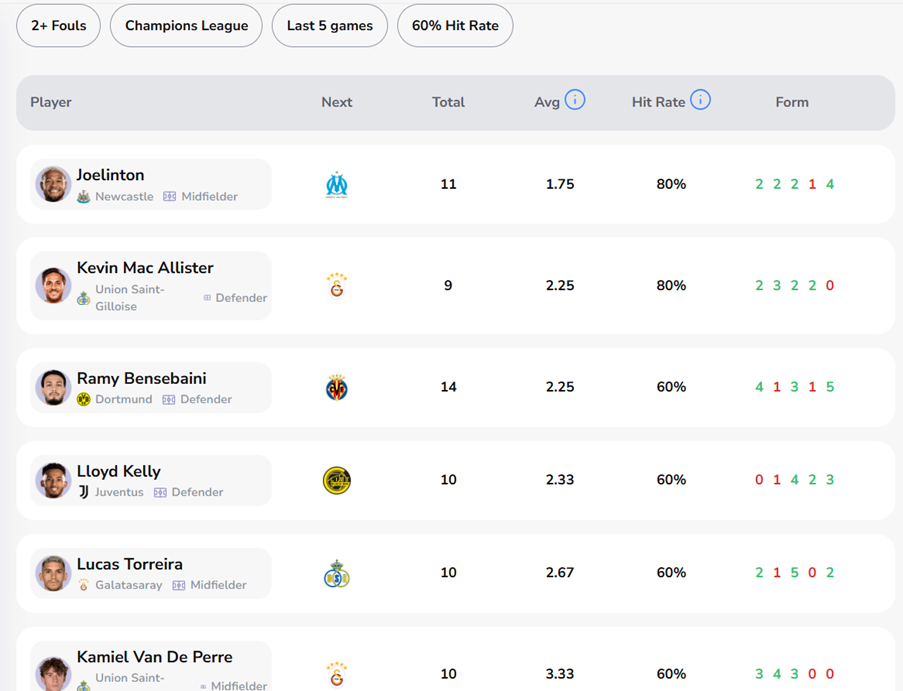Click Bodo/Glimt logo in Lloyd Kelly row
Viewport: 903px width, 691px height.
pos(337,480)
